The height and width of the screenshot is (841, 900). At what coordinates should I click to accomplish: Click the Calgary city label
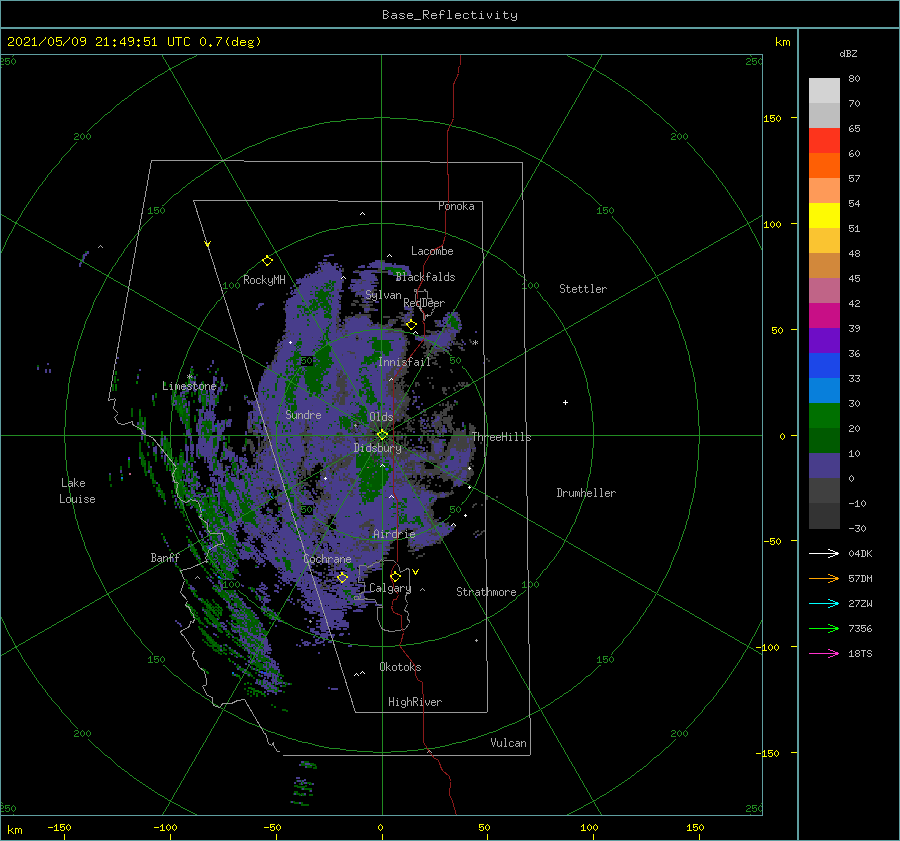coord(390,588)
